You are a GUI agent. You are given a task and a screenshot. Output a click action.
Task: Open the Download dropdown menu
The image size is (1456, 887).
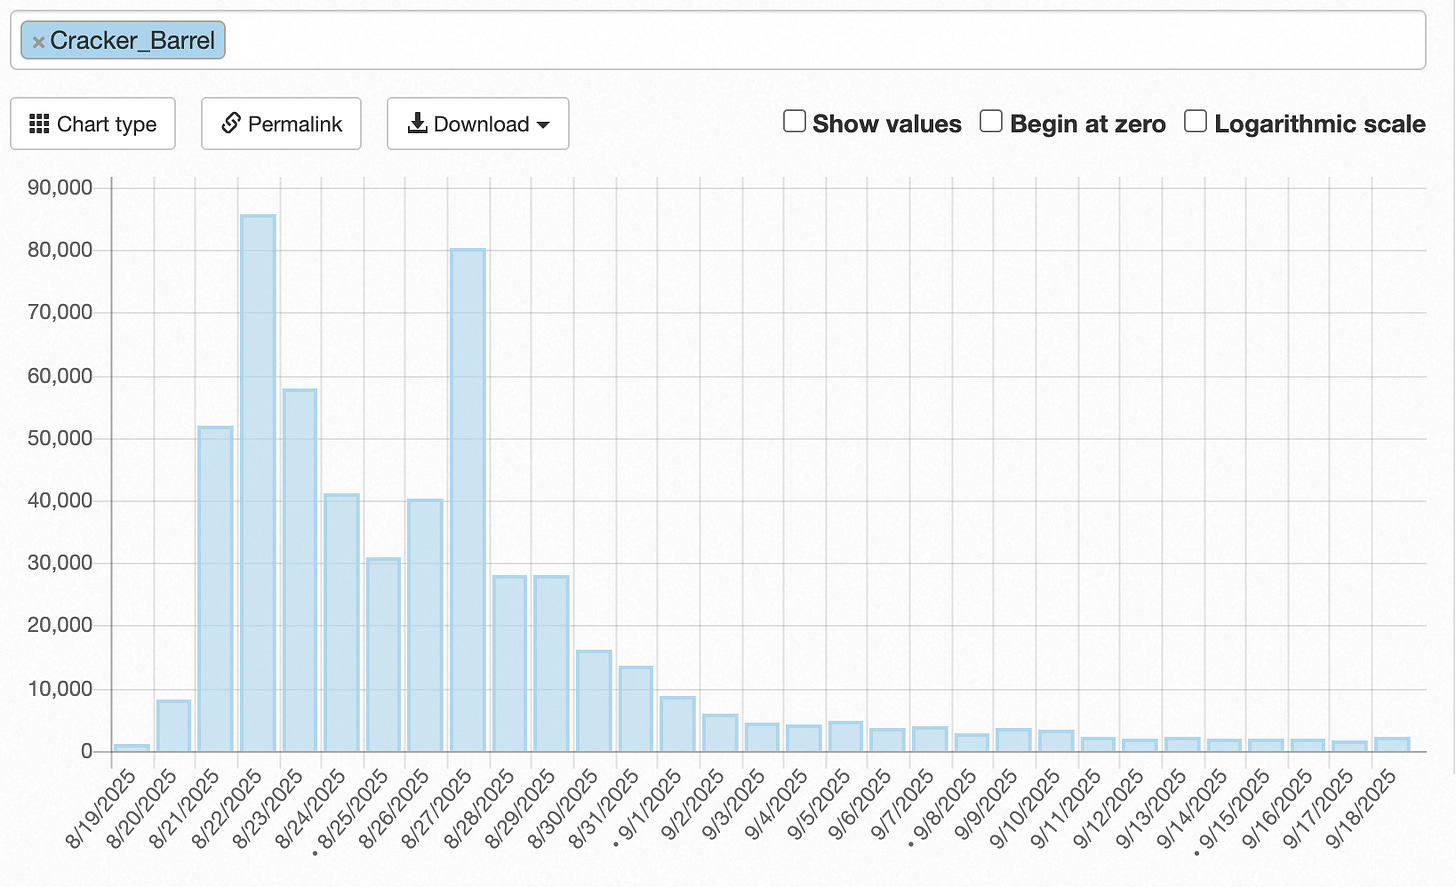[478, 124]
